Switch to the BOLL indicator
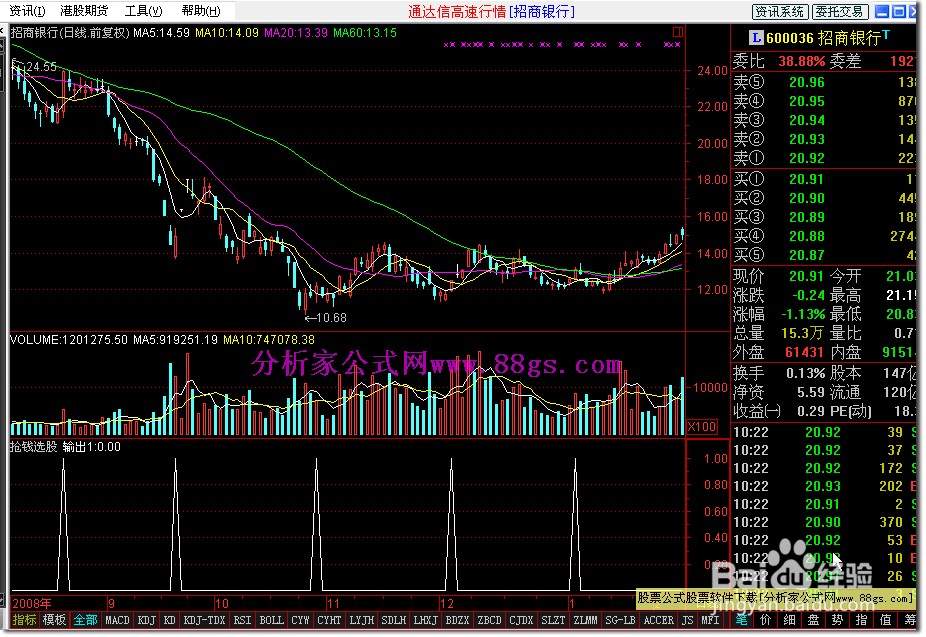 pyautogui.click(x=272, y=620)
